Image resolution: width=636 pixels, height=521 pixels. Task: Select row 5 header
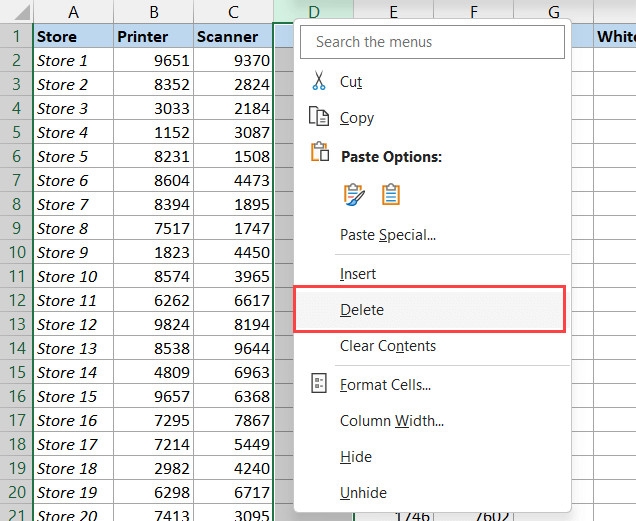(16, 132)
